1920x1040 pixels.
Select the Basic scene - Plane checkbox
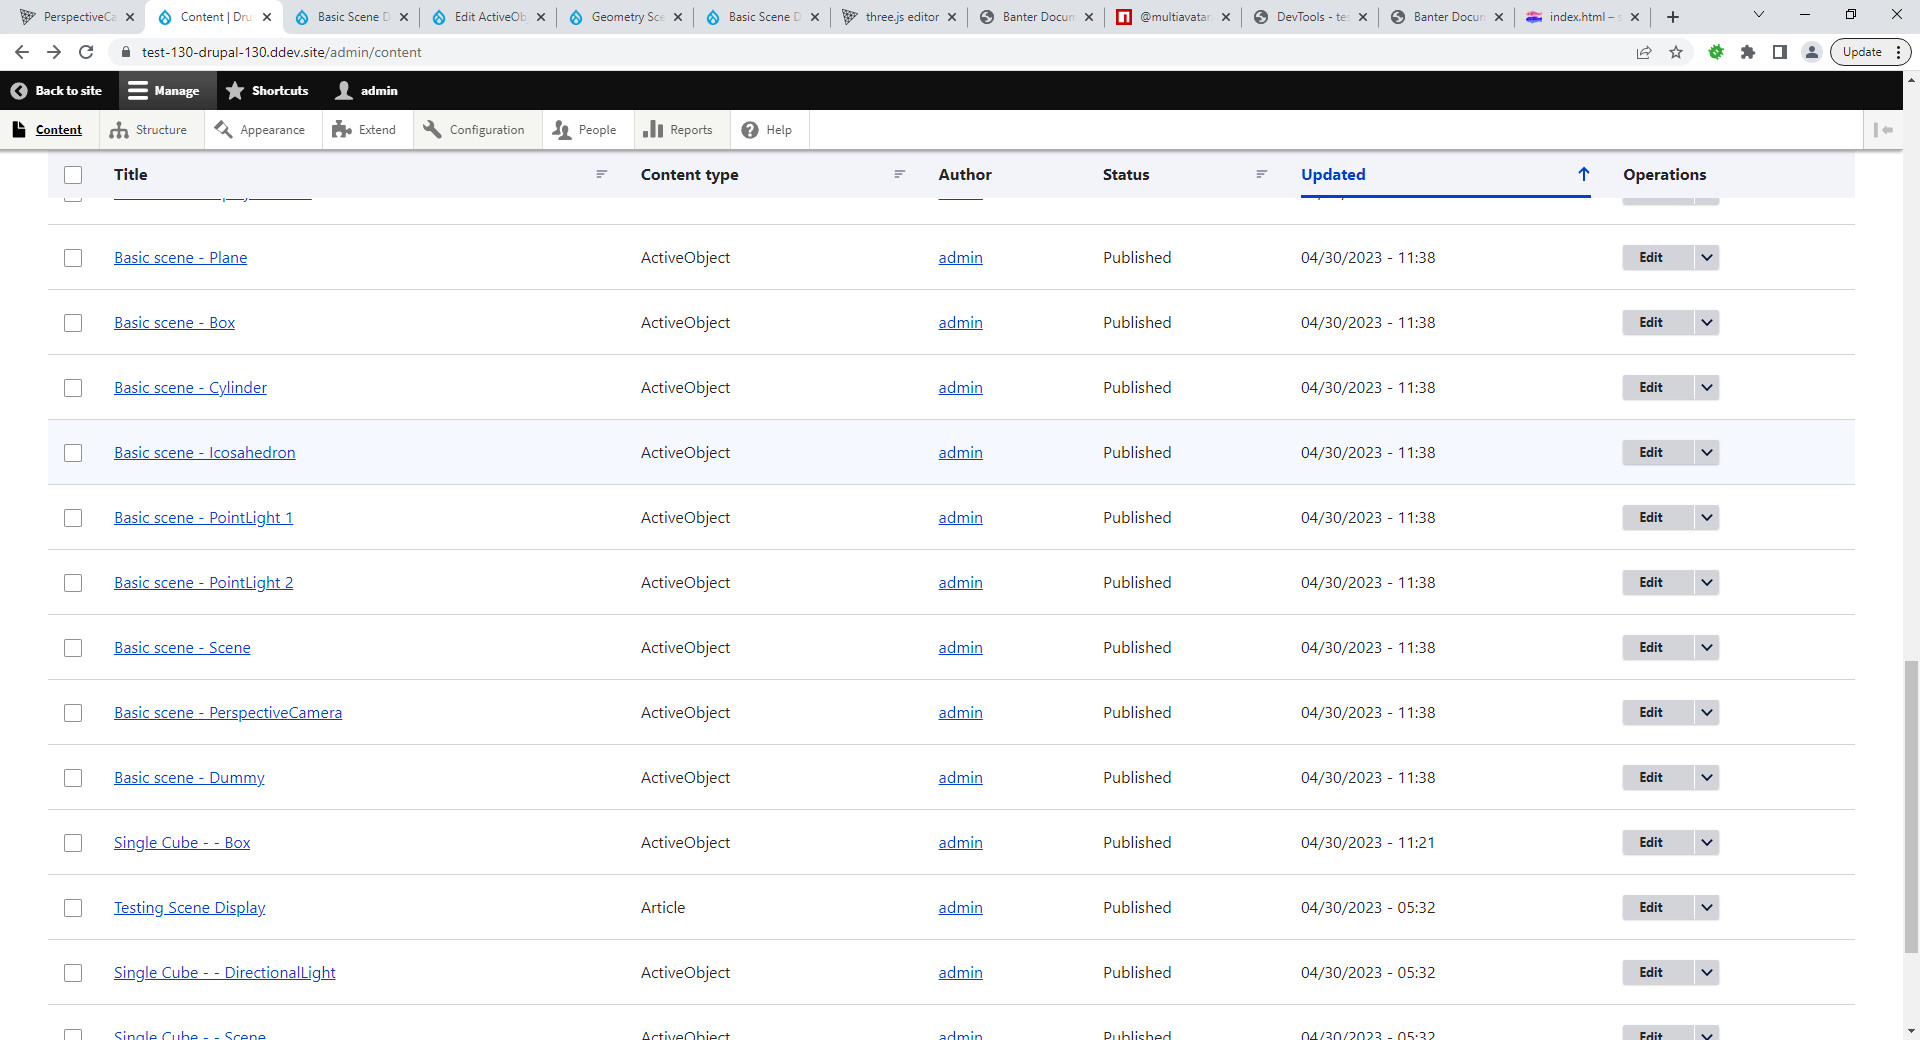pos(73,258)
